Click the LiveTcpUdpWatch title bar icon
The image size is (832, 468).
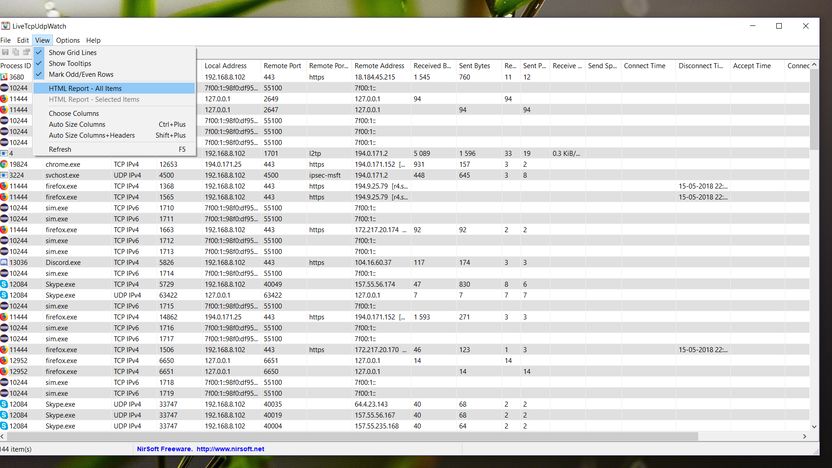(5, 26)
